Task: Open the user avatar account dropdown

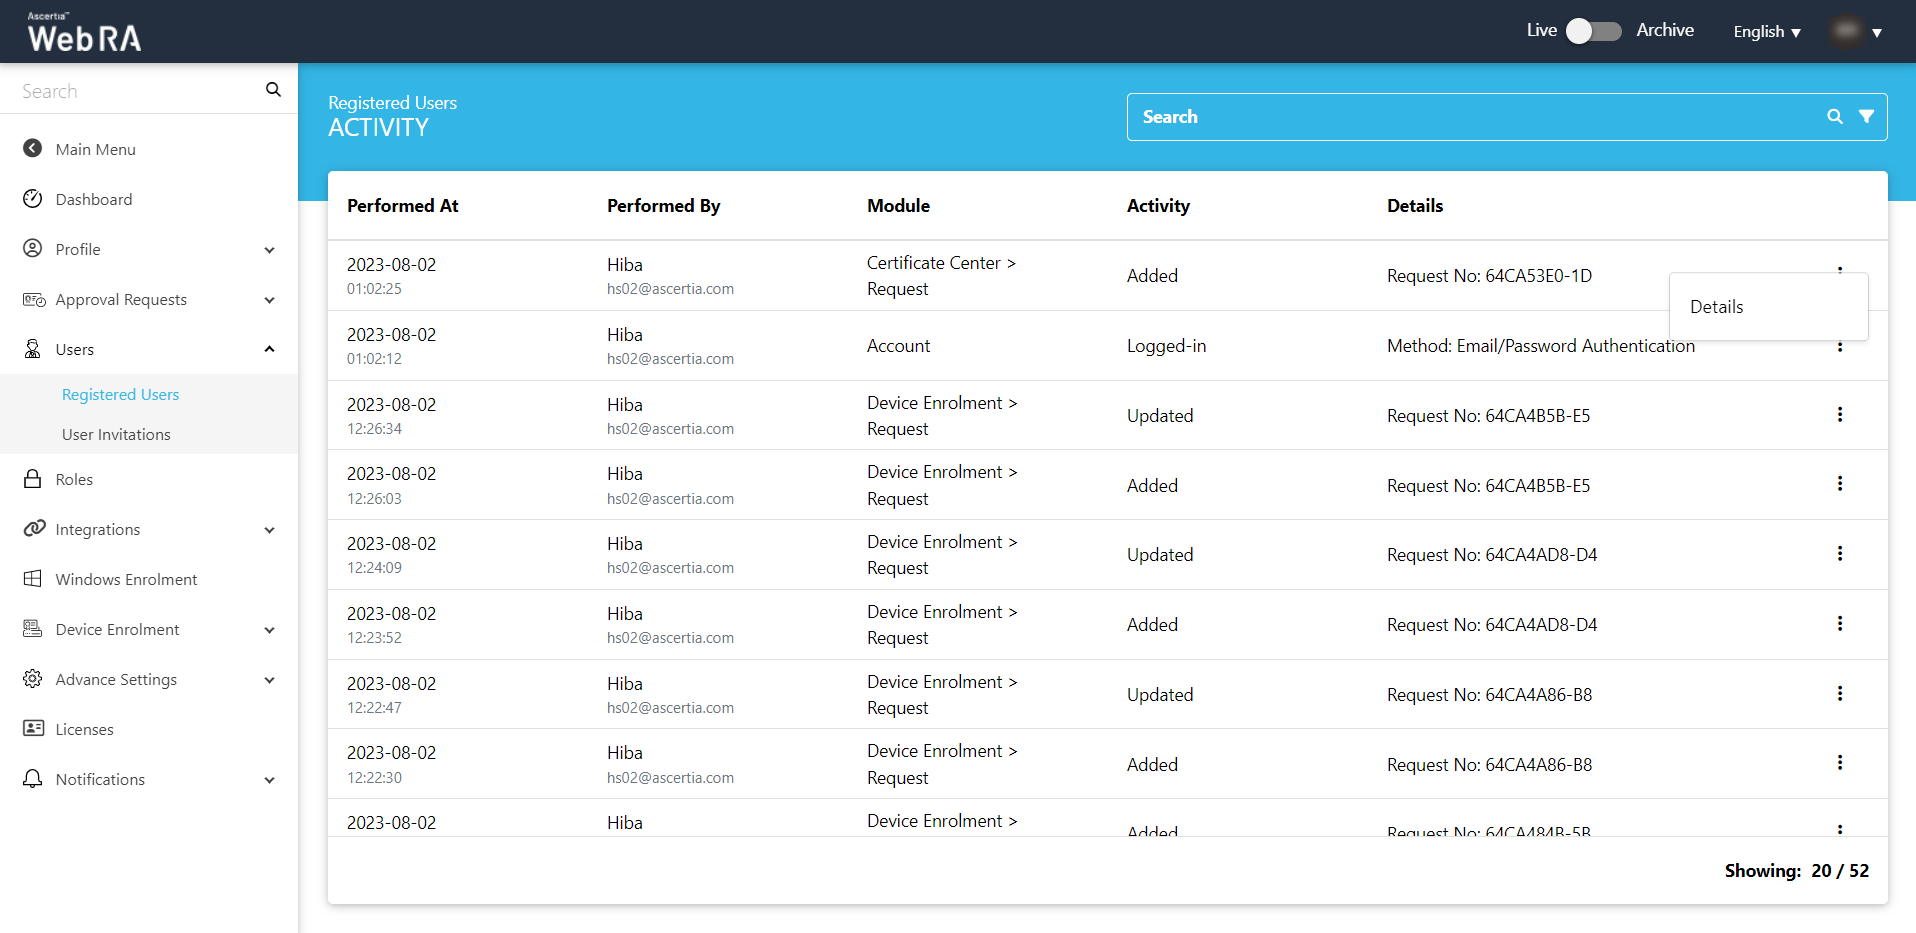Action: click(1856, 32)
